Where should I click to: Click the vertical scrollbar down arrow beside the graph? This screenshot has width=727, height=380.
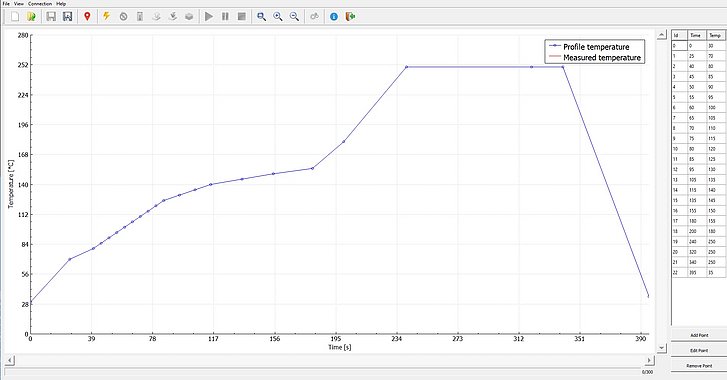[662, 348]
